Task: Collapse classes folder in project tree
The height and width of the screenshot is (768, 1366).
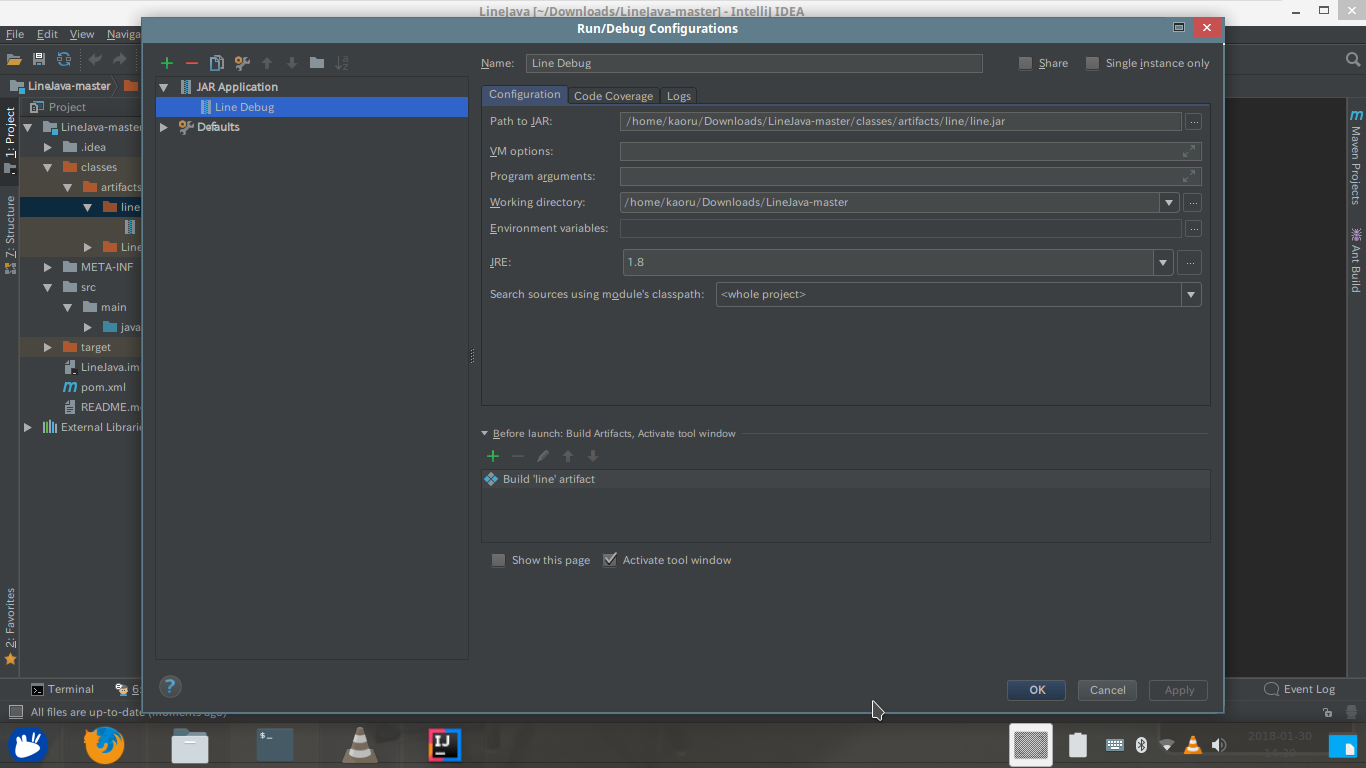Action: [47, 167]
